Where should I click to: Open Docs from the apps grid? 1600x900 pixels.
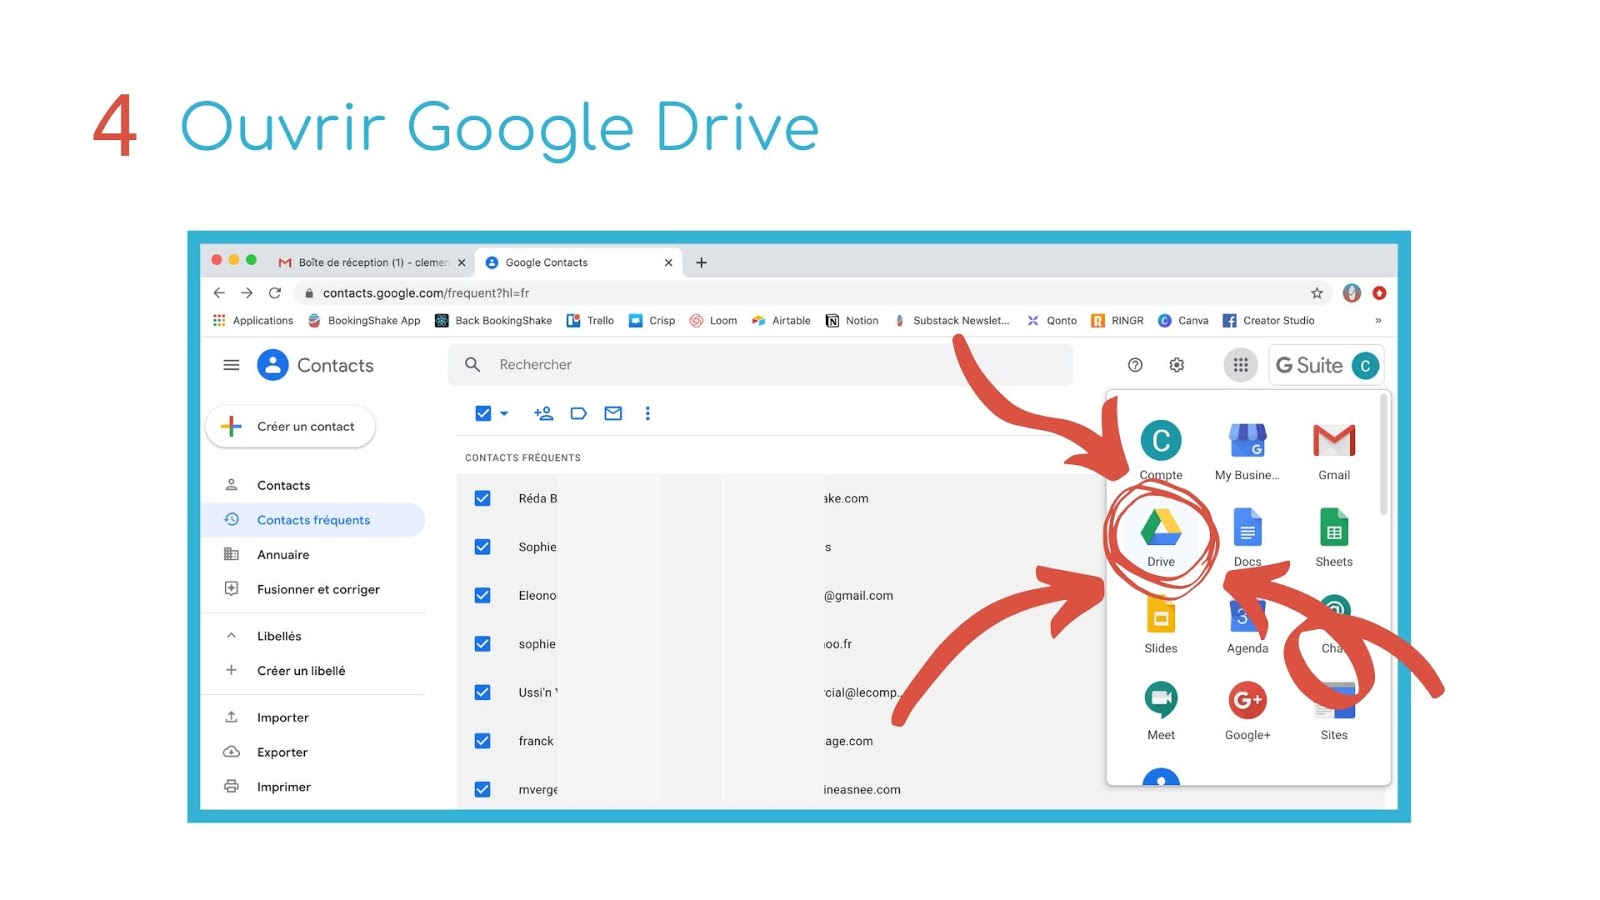coord(1247,538)
